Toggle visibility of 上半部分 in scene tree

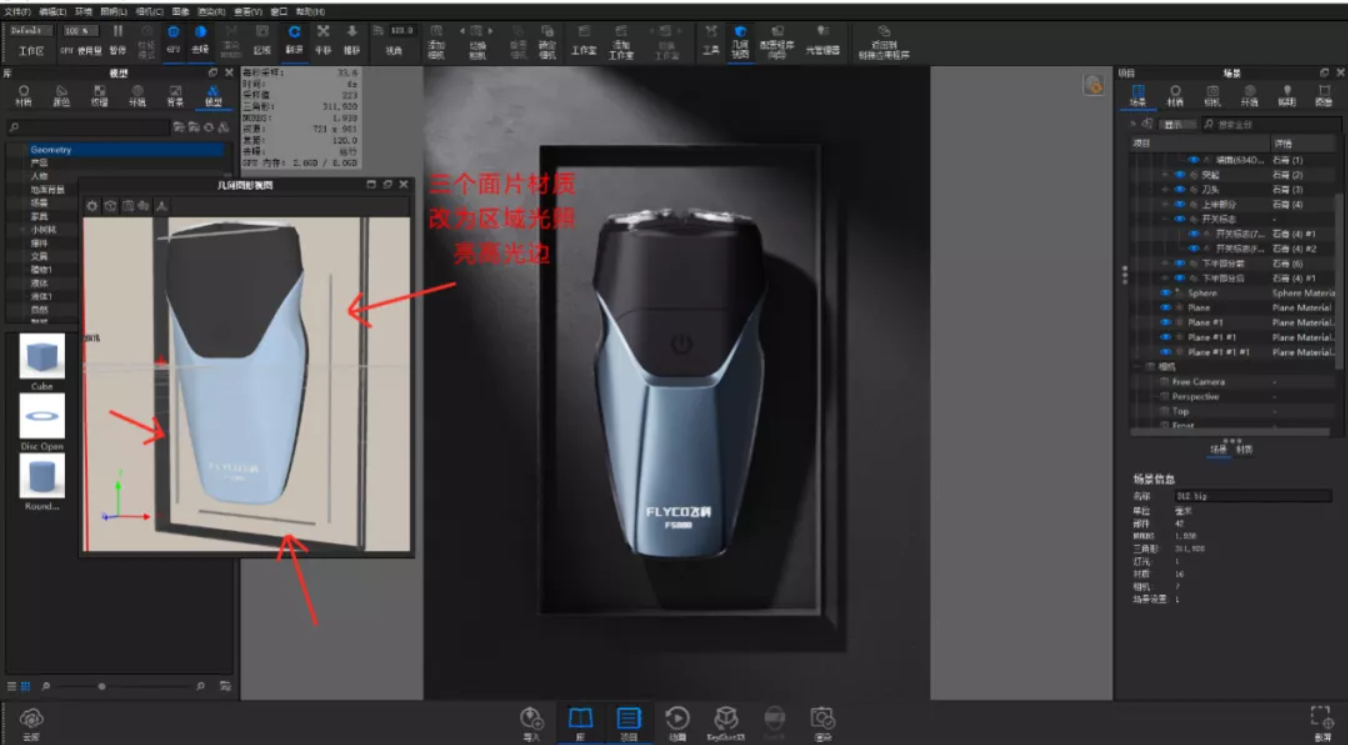1180,204
